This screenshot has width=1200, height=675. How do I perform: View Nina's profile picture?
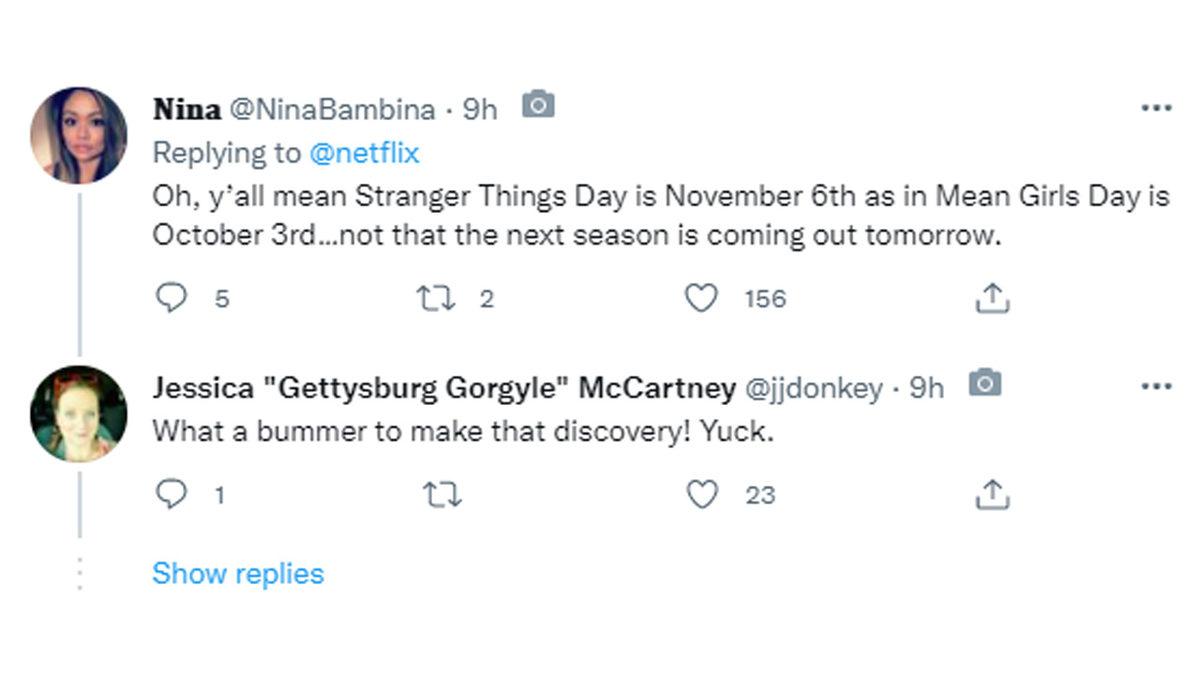[79, 135]
